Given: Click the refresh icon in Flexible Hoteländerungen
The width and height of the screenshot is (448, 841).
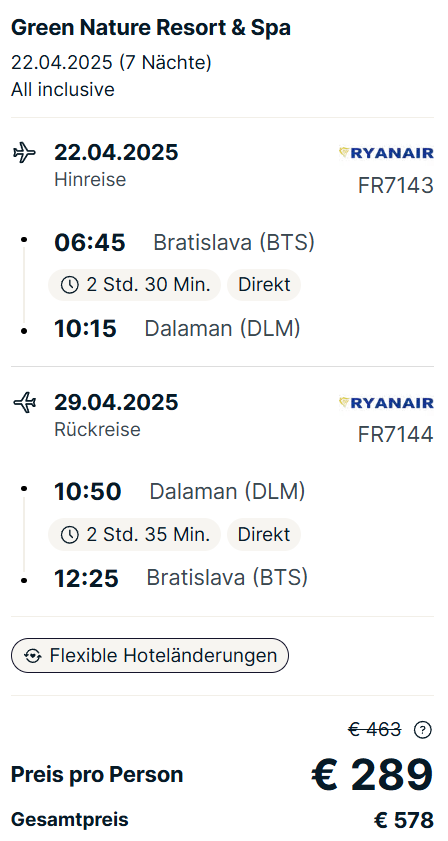Looking at the screenshot, I should tap(33, 655).
